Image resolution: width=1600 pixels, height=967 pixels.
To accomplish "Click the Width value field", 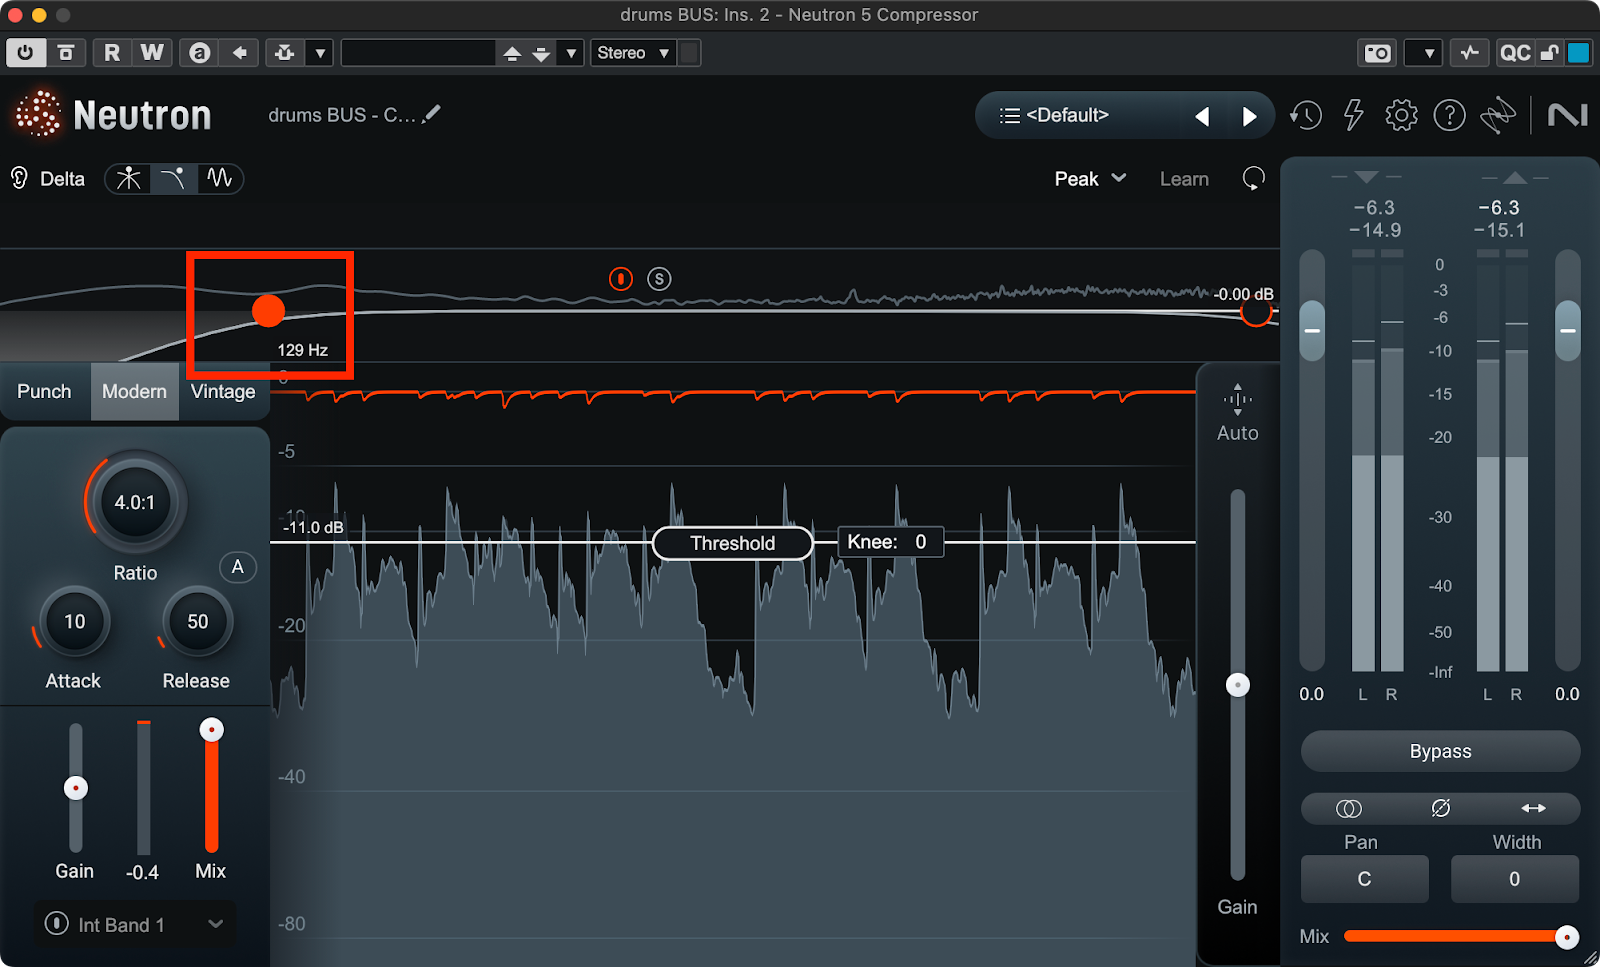I will pos(1514,879).
